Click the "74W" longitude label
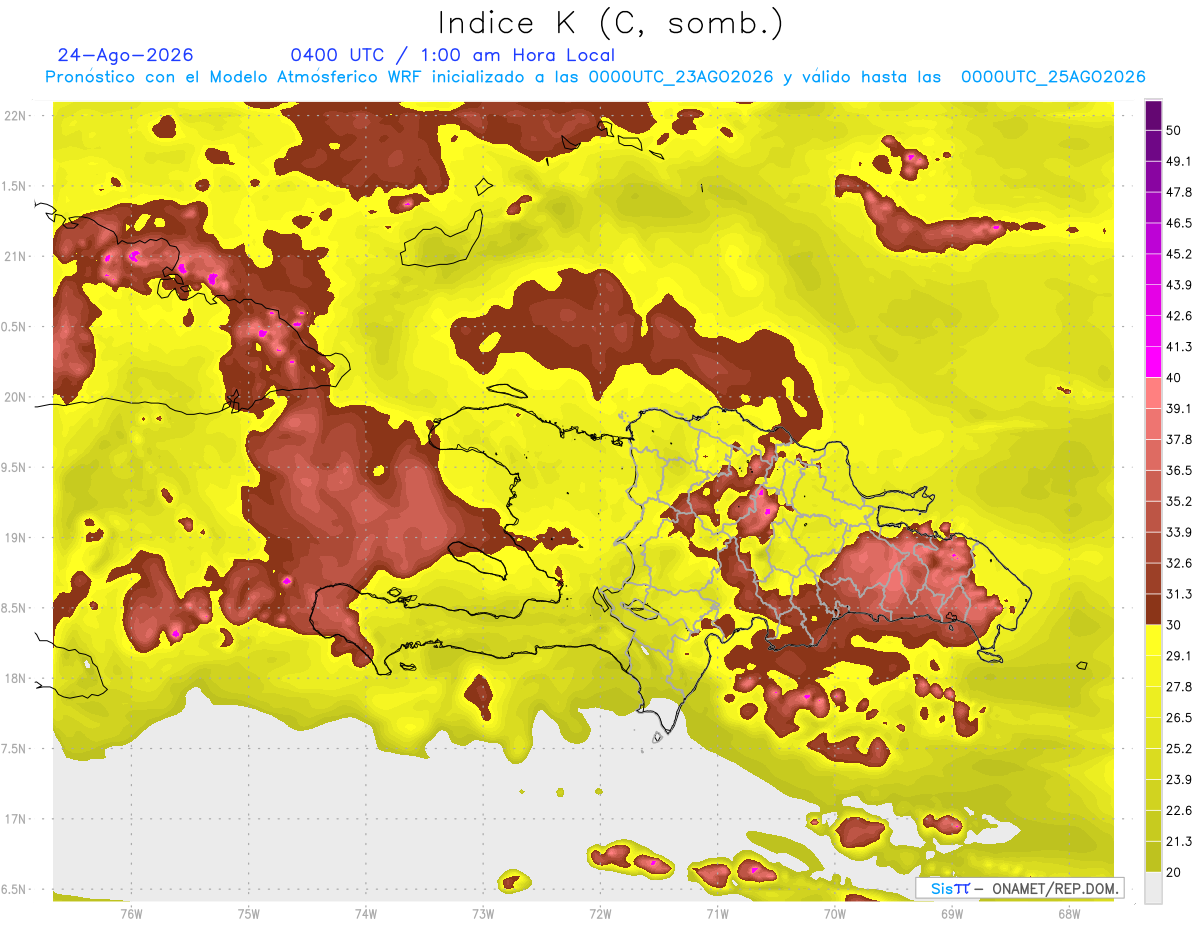Viewport: 1200px width, 927px height. pyautogui.click(x=366, y=913)
